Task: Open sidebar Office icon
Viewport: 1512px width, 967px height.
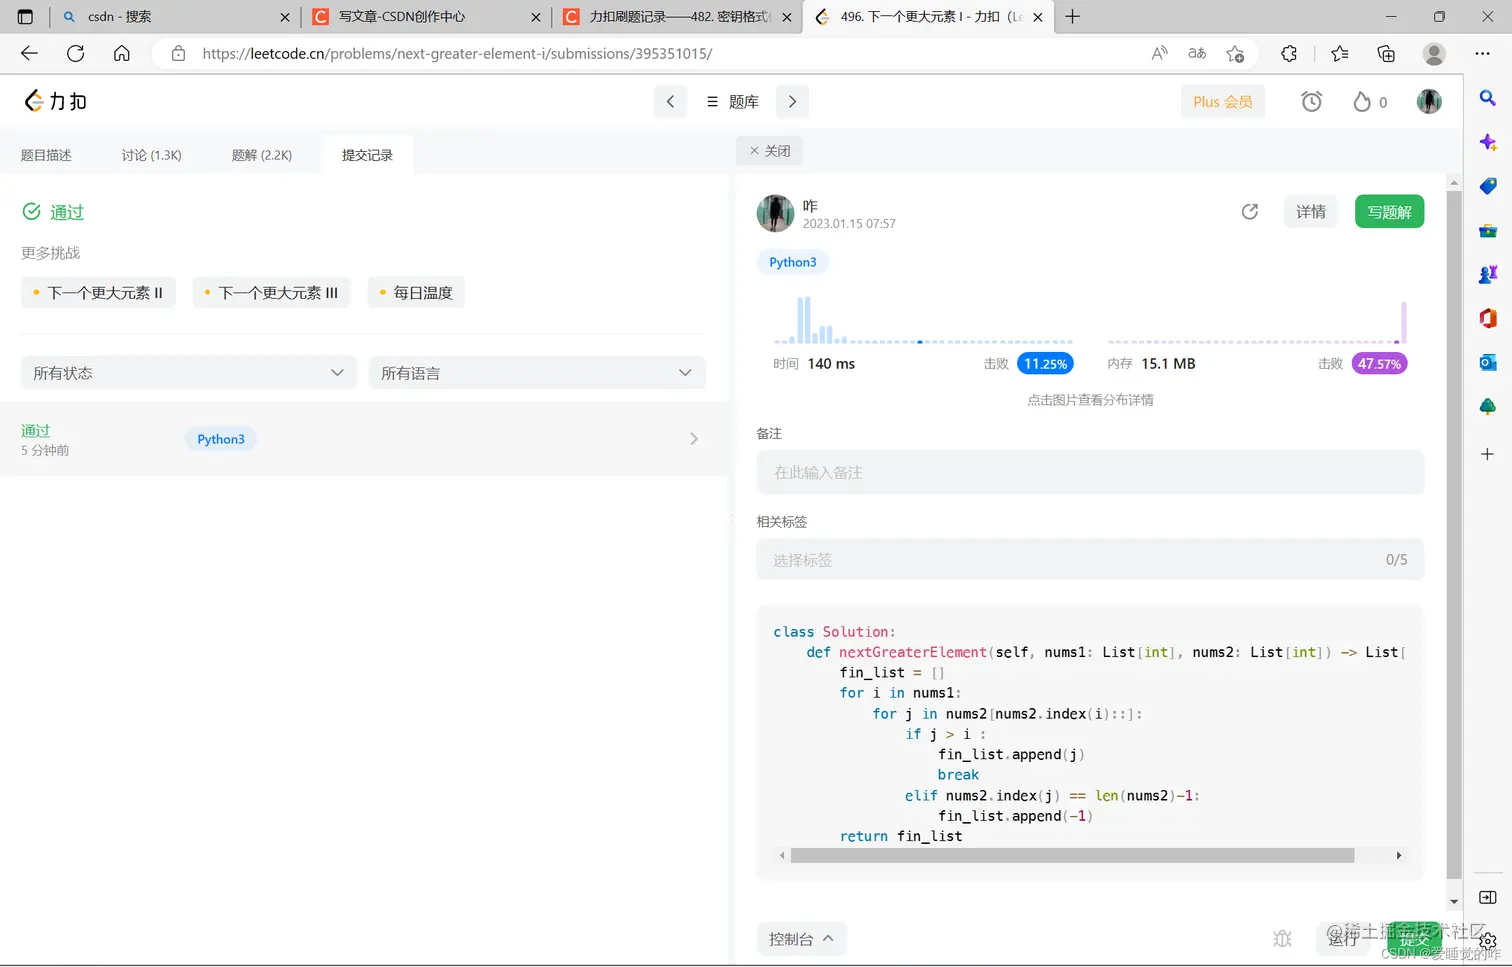Action: pos(1488,318)
